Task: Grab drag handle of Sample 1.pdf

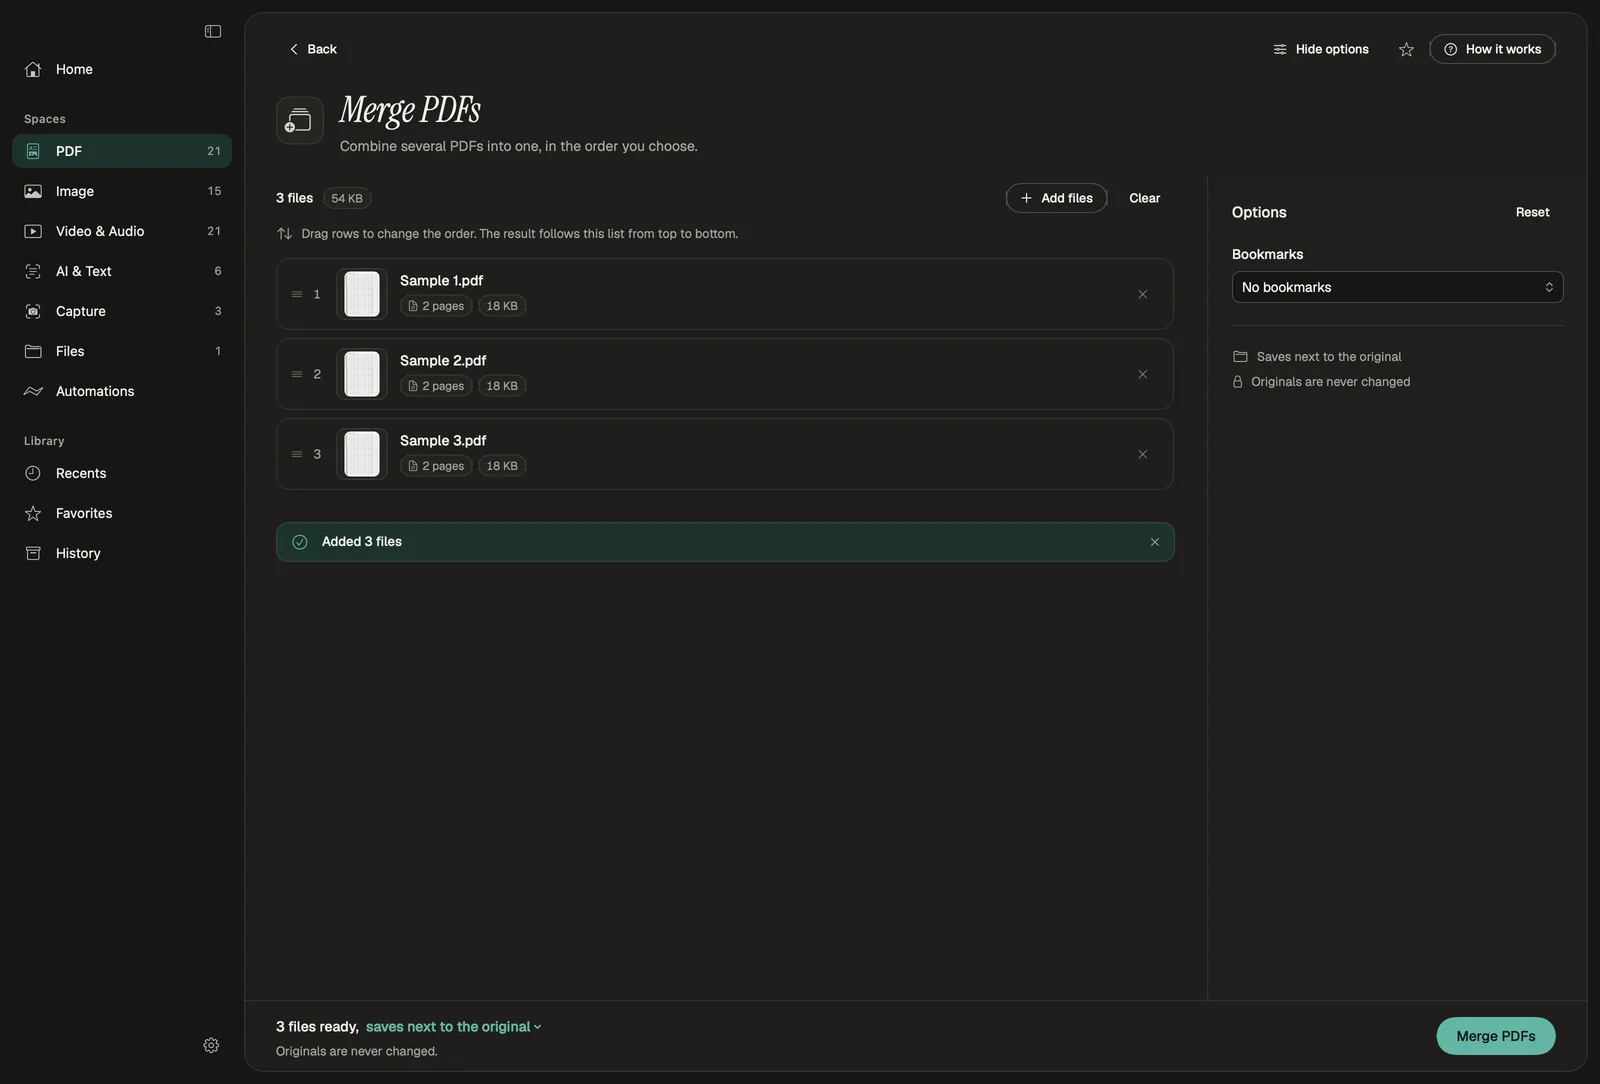Action: point(297,294)
